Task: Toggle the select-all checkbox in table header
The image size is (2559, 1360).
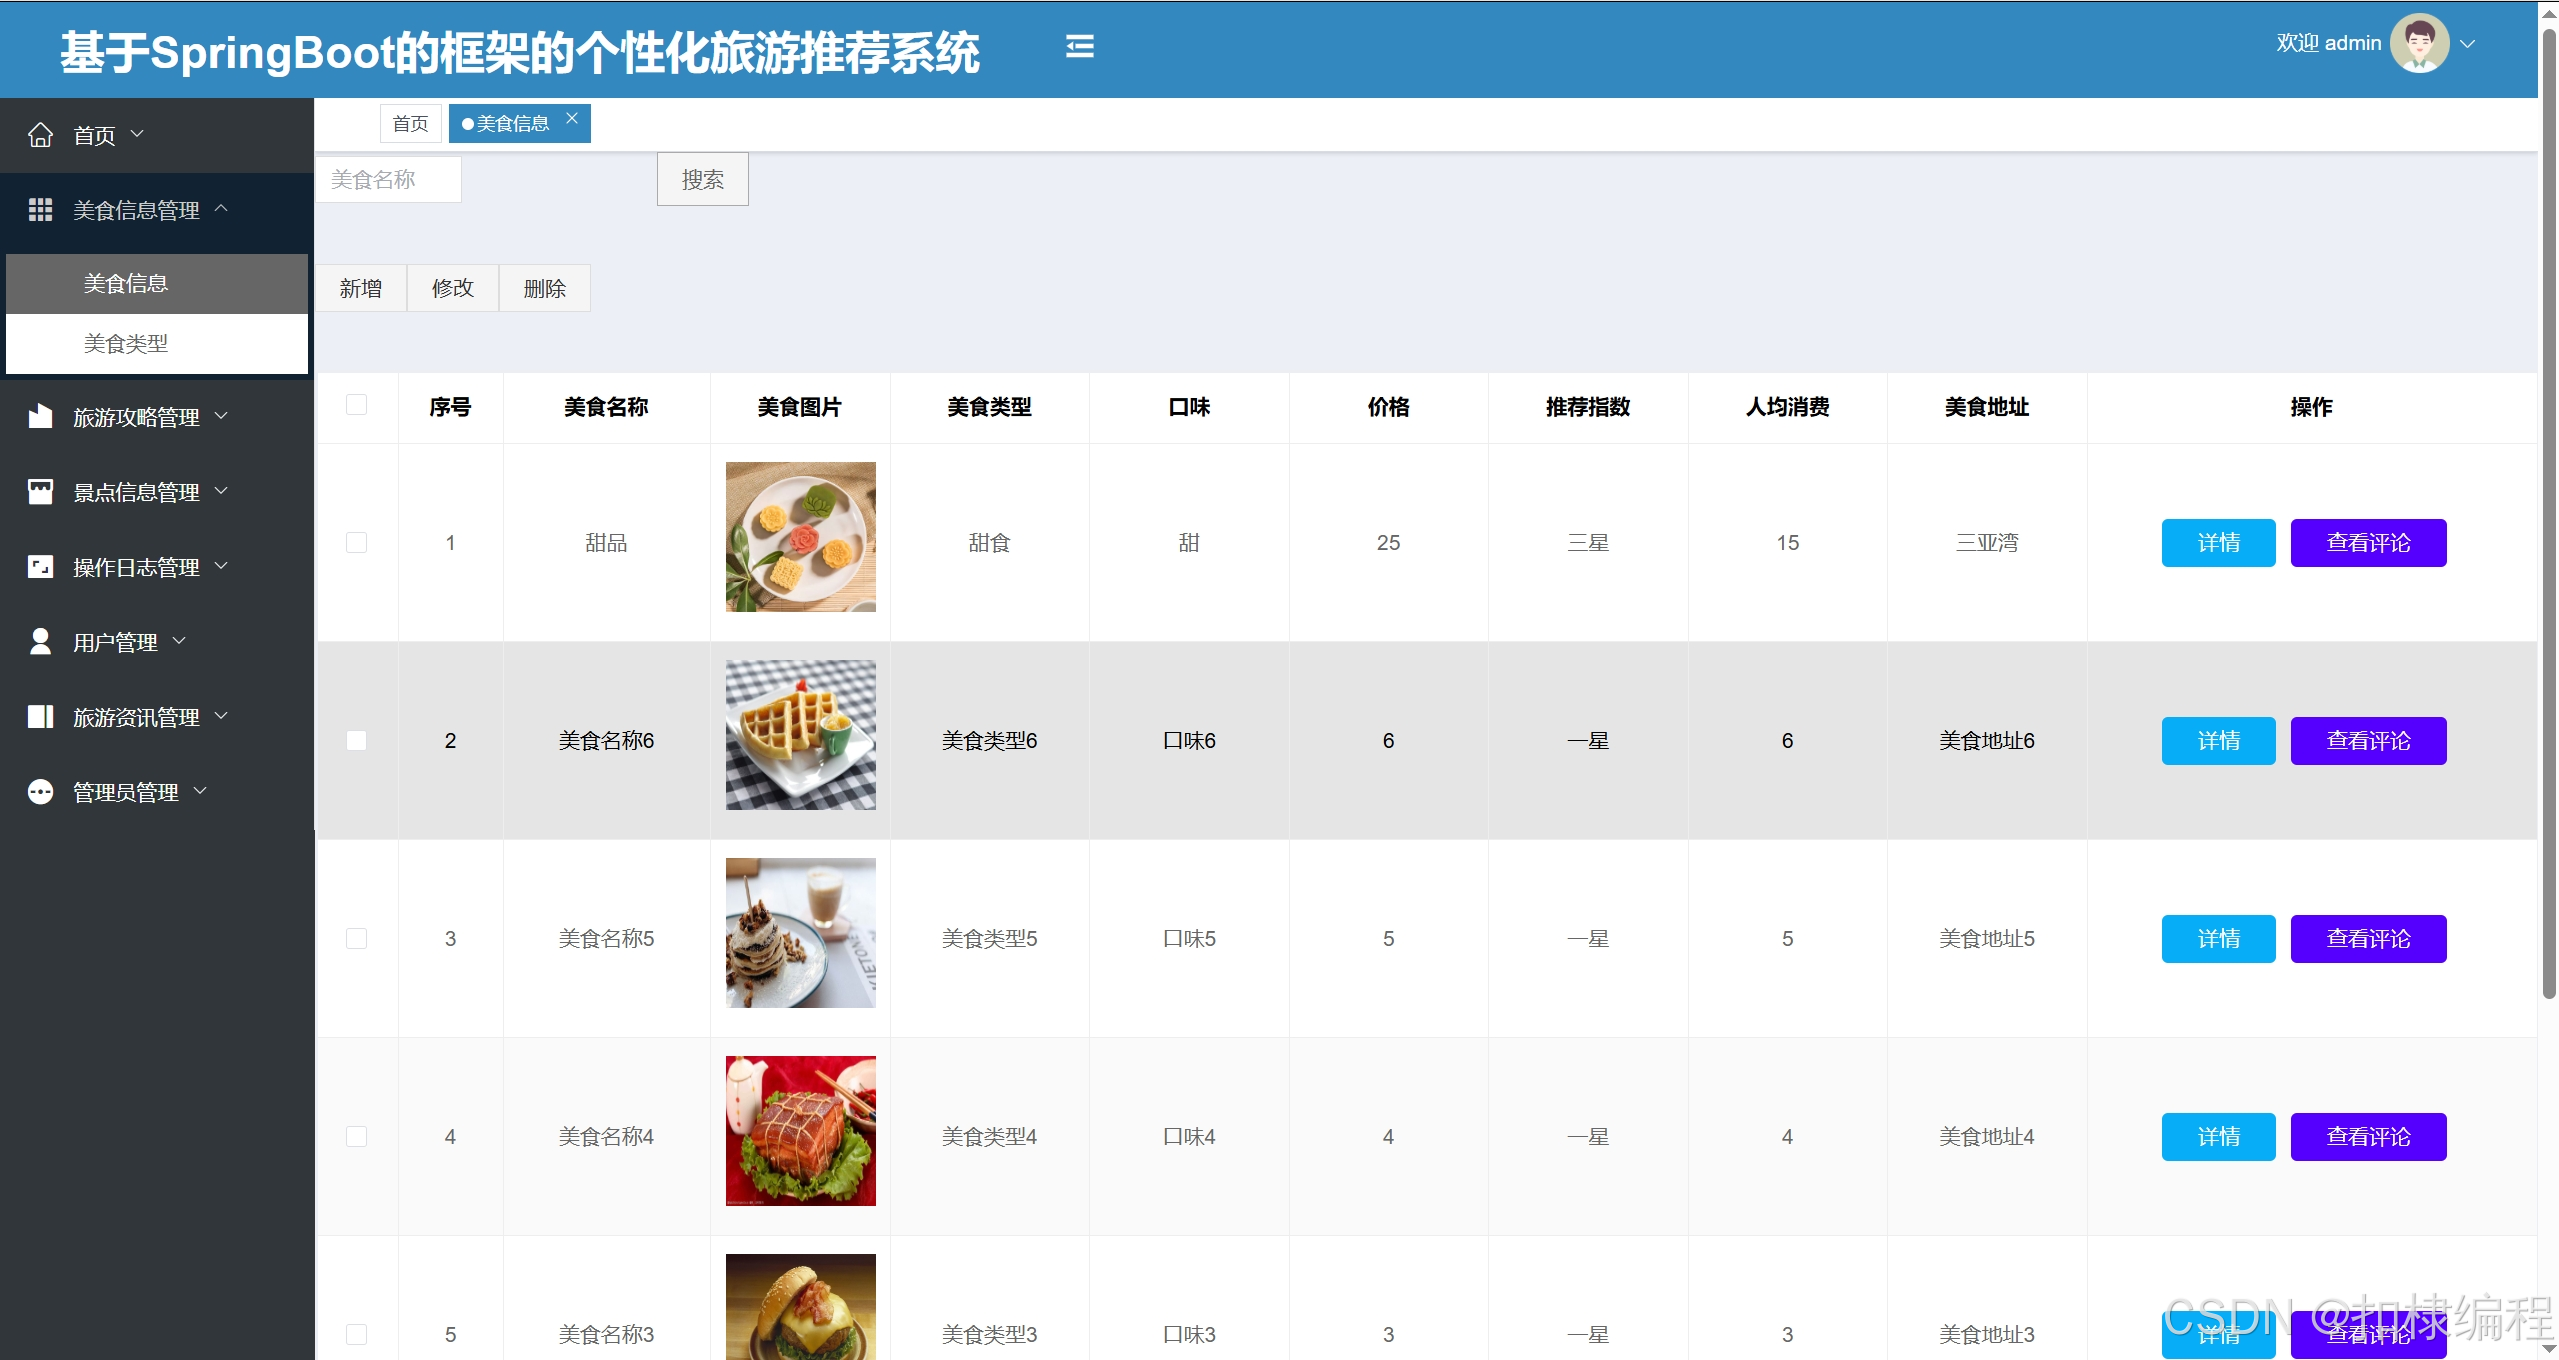Action: (x=356, y=405)
